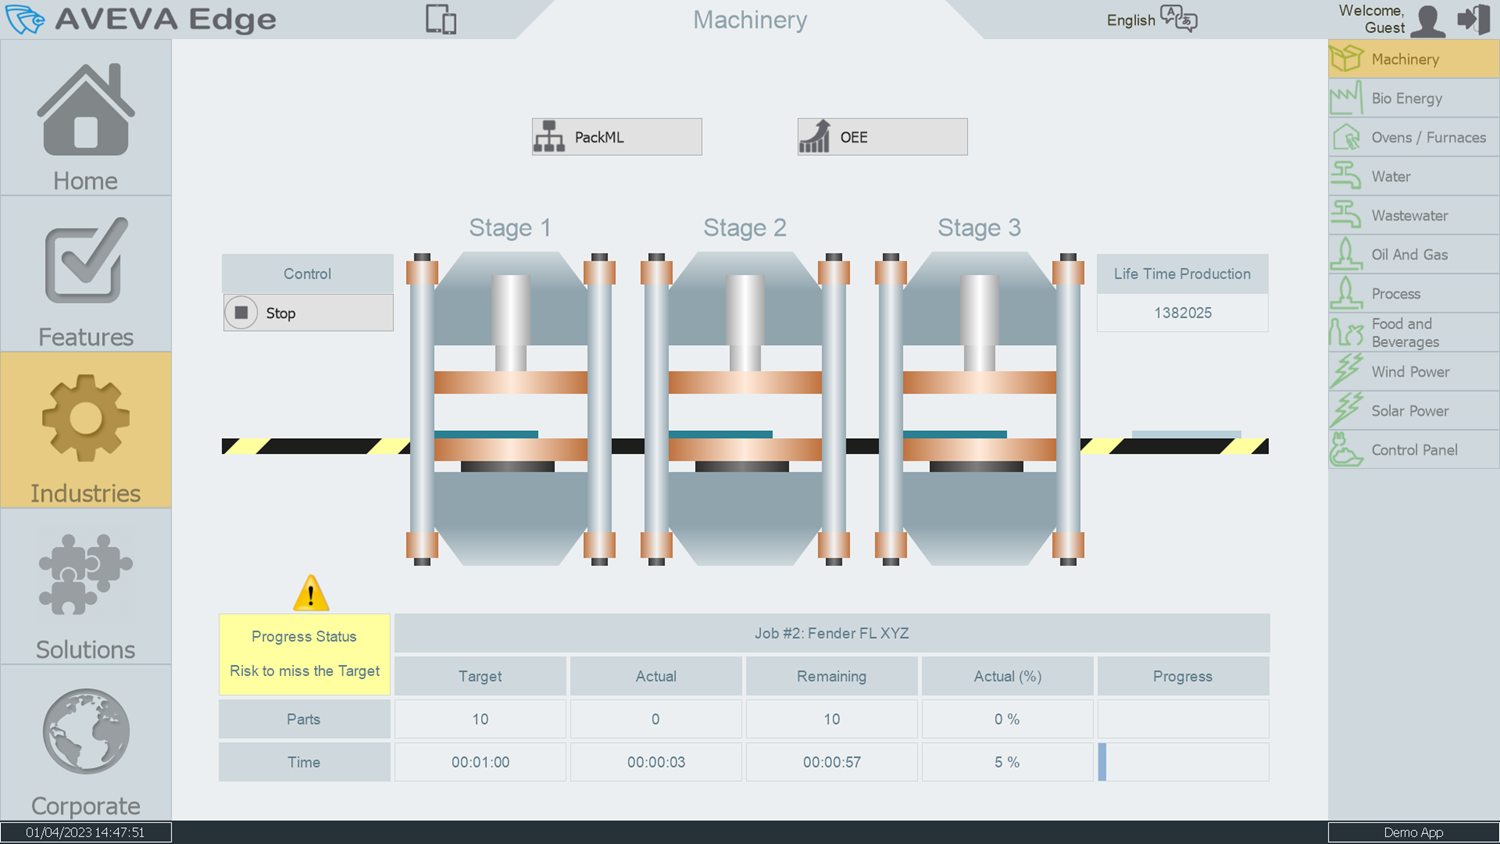Image resolution: width=1500 pixels, height=844 pixels.
Task: Click the English language label
Action: click(1131, 20)
